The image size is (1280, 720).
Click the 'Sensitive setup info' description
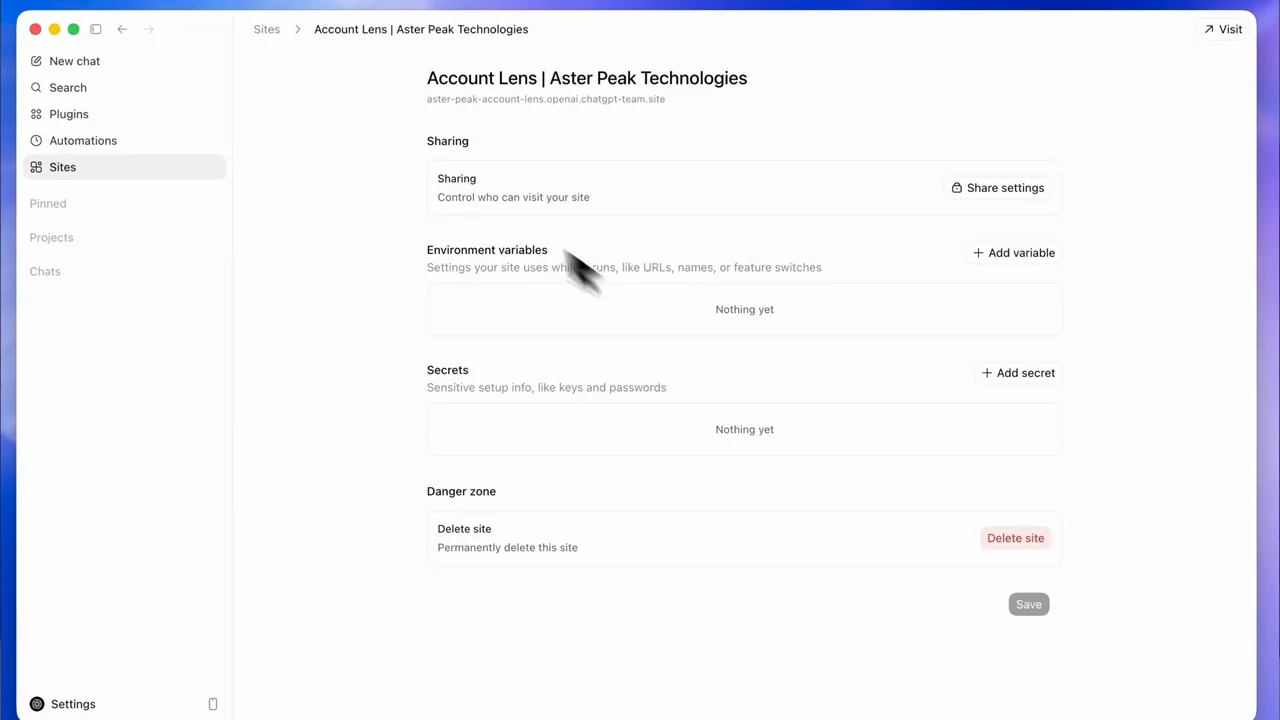pyautogui.click(x=546, y=387)
